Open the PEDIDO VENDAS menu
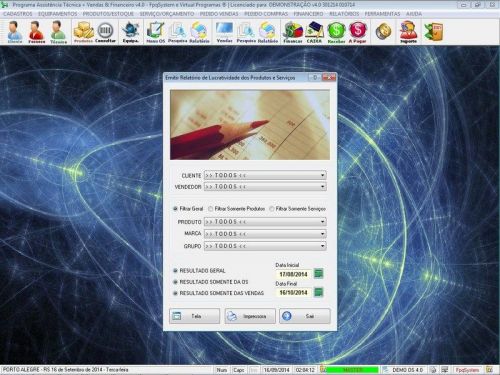Screen dimensions: 500x375 point(219,14)
